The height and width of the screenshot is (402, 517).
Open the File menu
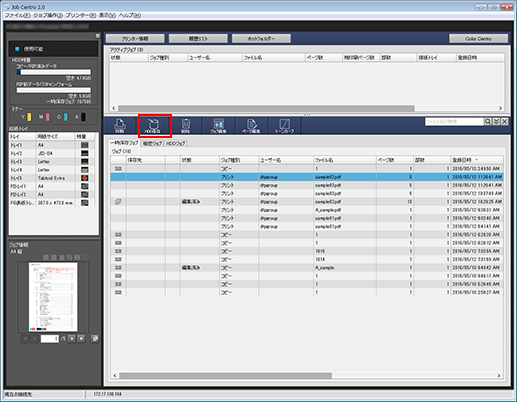coord(17,15)
